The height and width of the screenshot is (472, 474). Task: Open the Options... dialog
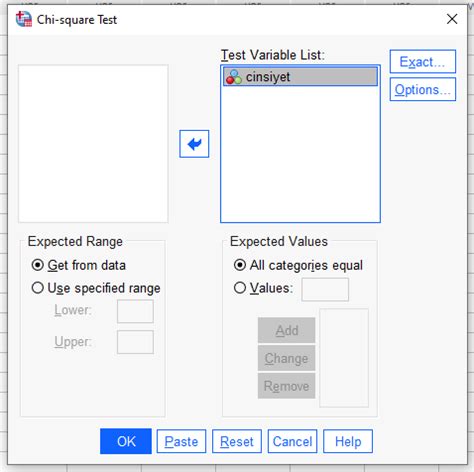pos(423,89)
